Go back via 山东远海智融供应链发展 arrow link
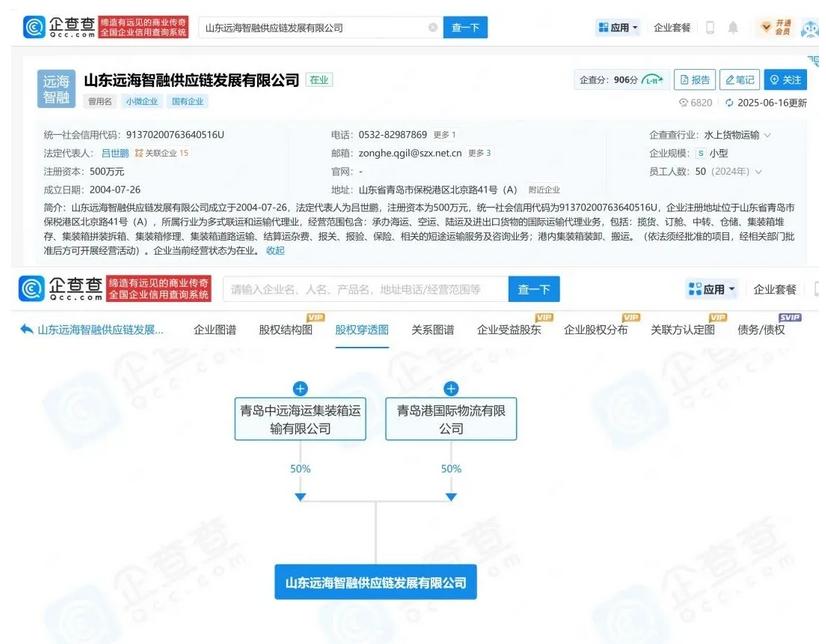The width and height of the screenshot is (826, 644). pos(92,330)
